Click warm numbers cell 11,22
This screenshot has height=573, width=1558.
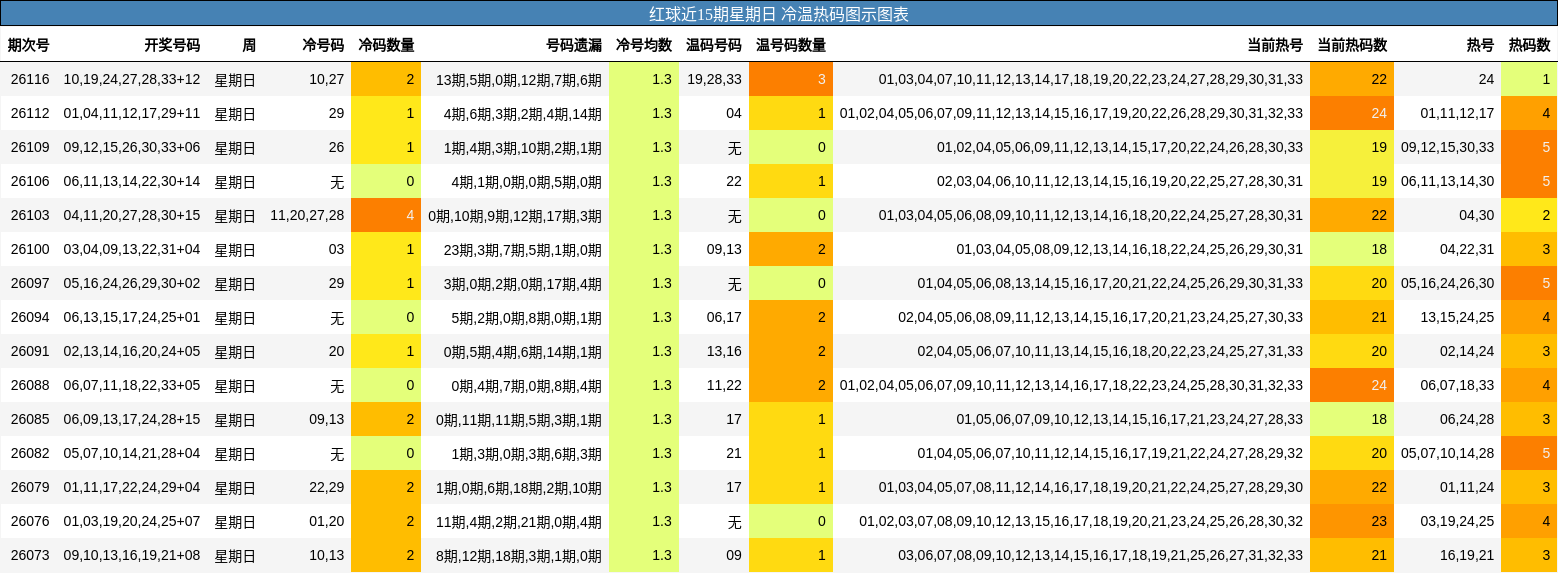(x=724, y=385)
